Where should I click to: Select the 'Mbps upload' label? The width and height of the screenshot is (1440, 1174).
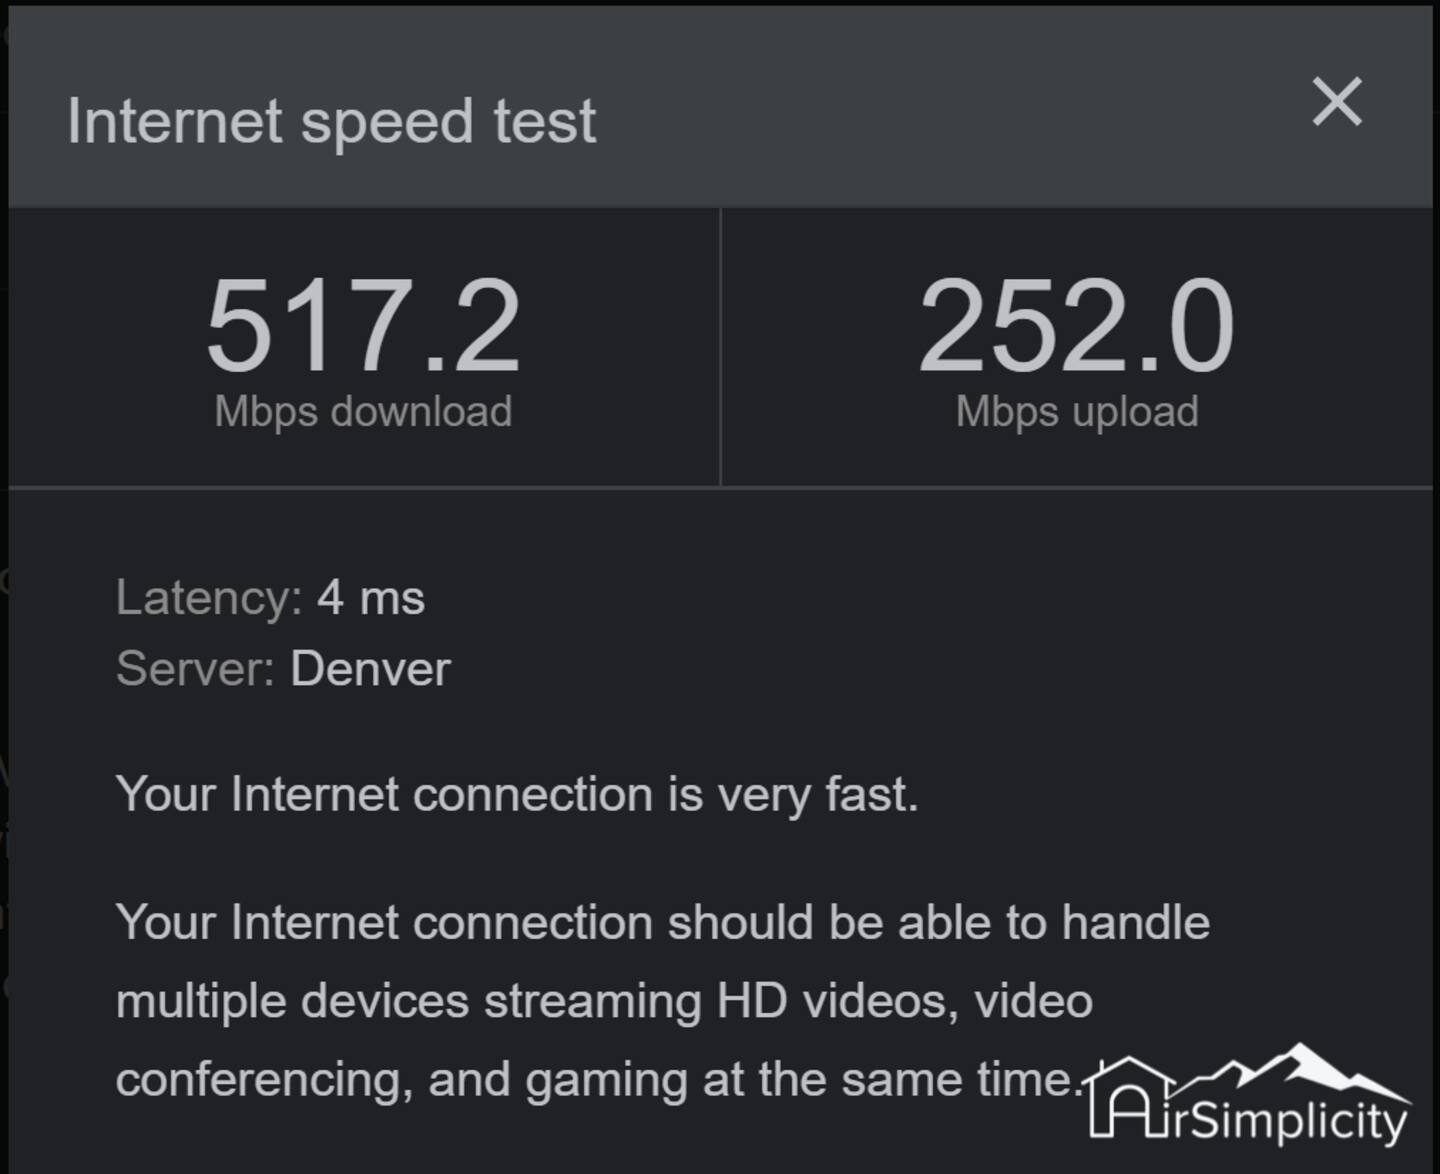point(1076,412)
